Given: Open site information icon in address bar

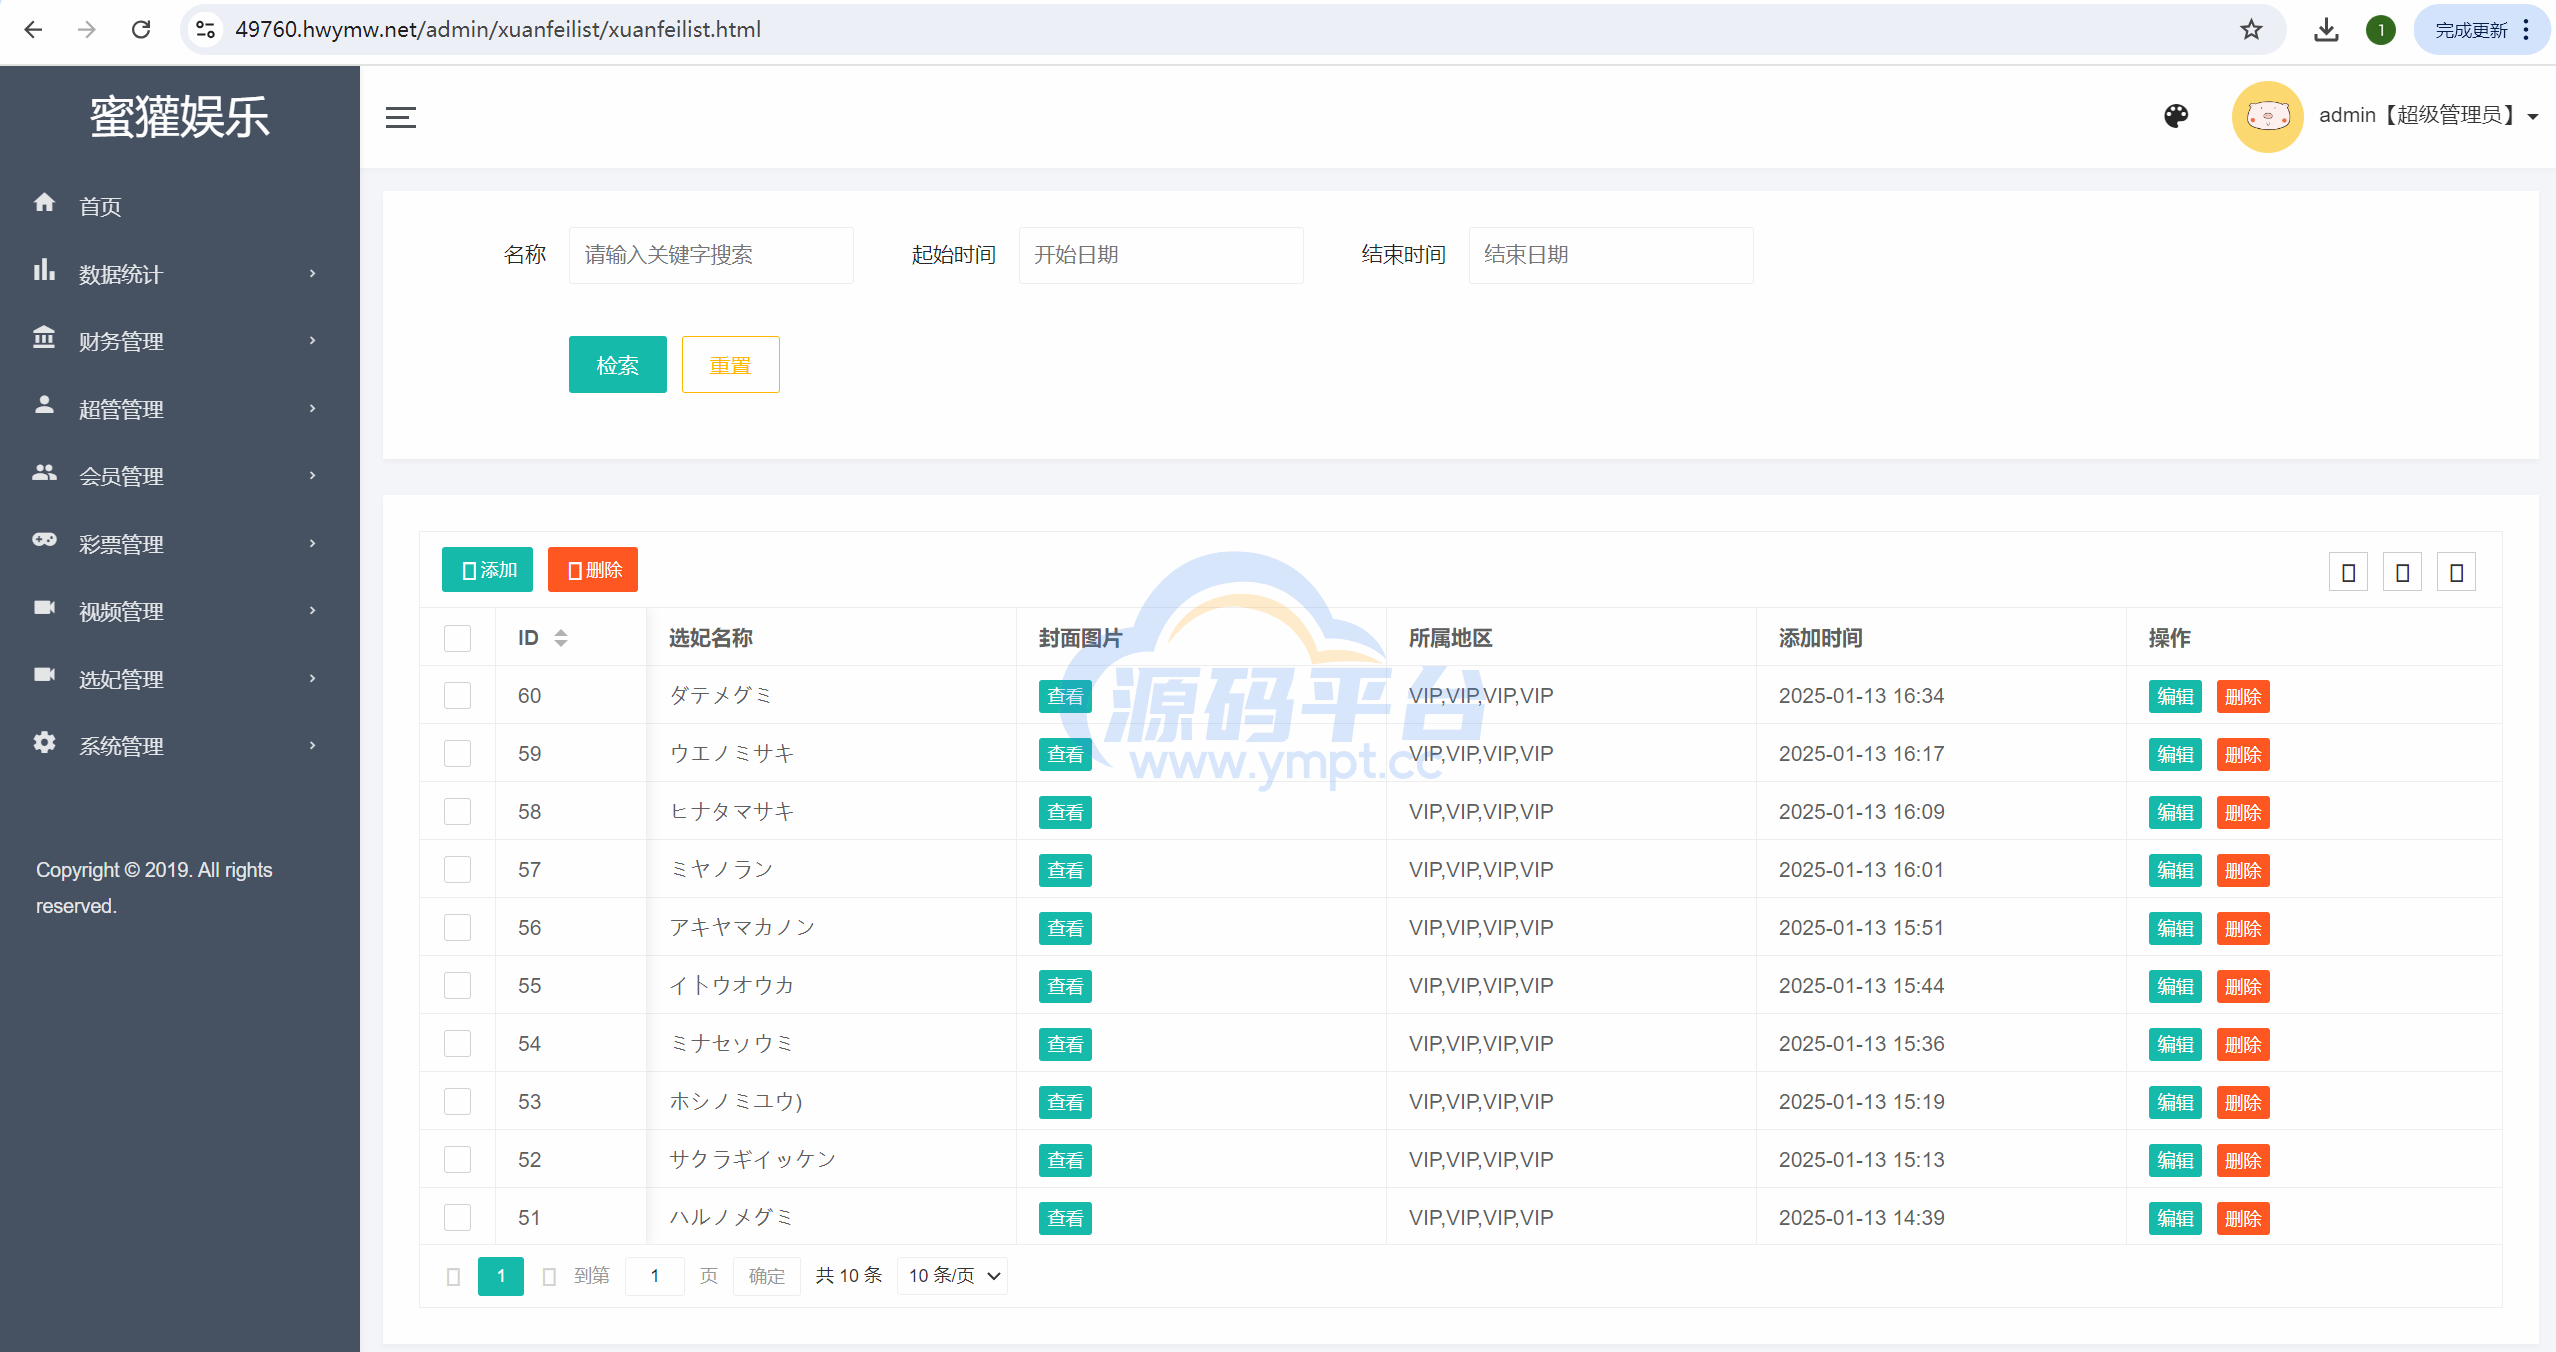Looking at the screenshot, I should (x=206, y=30).
